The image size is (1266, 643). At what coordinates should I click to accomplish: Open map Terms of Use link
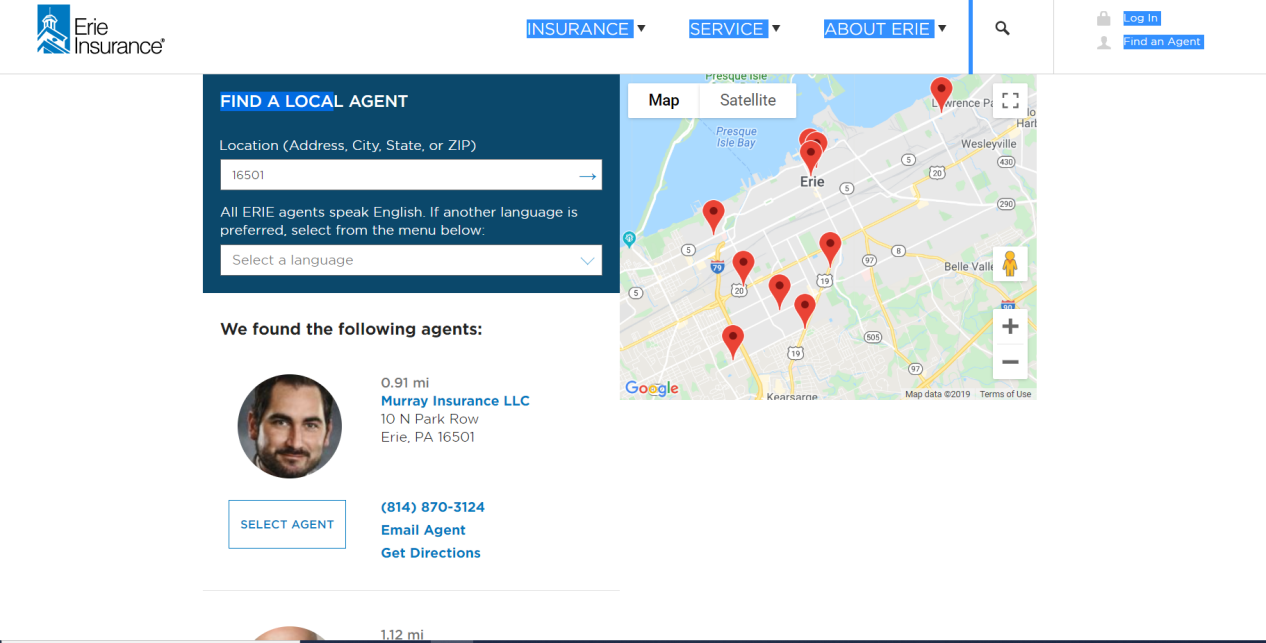(x=1005, y=394)
